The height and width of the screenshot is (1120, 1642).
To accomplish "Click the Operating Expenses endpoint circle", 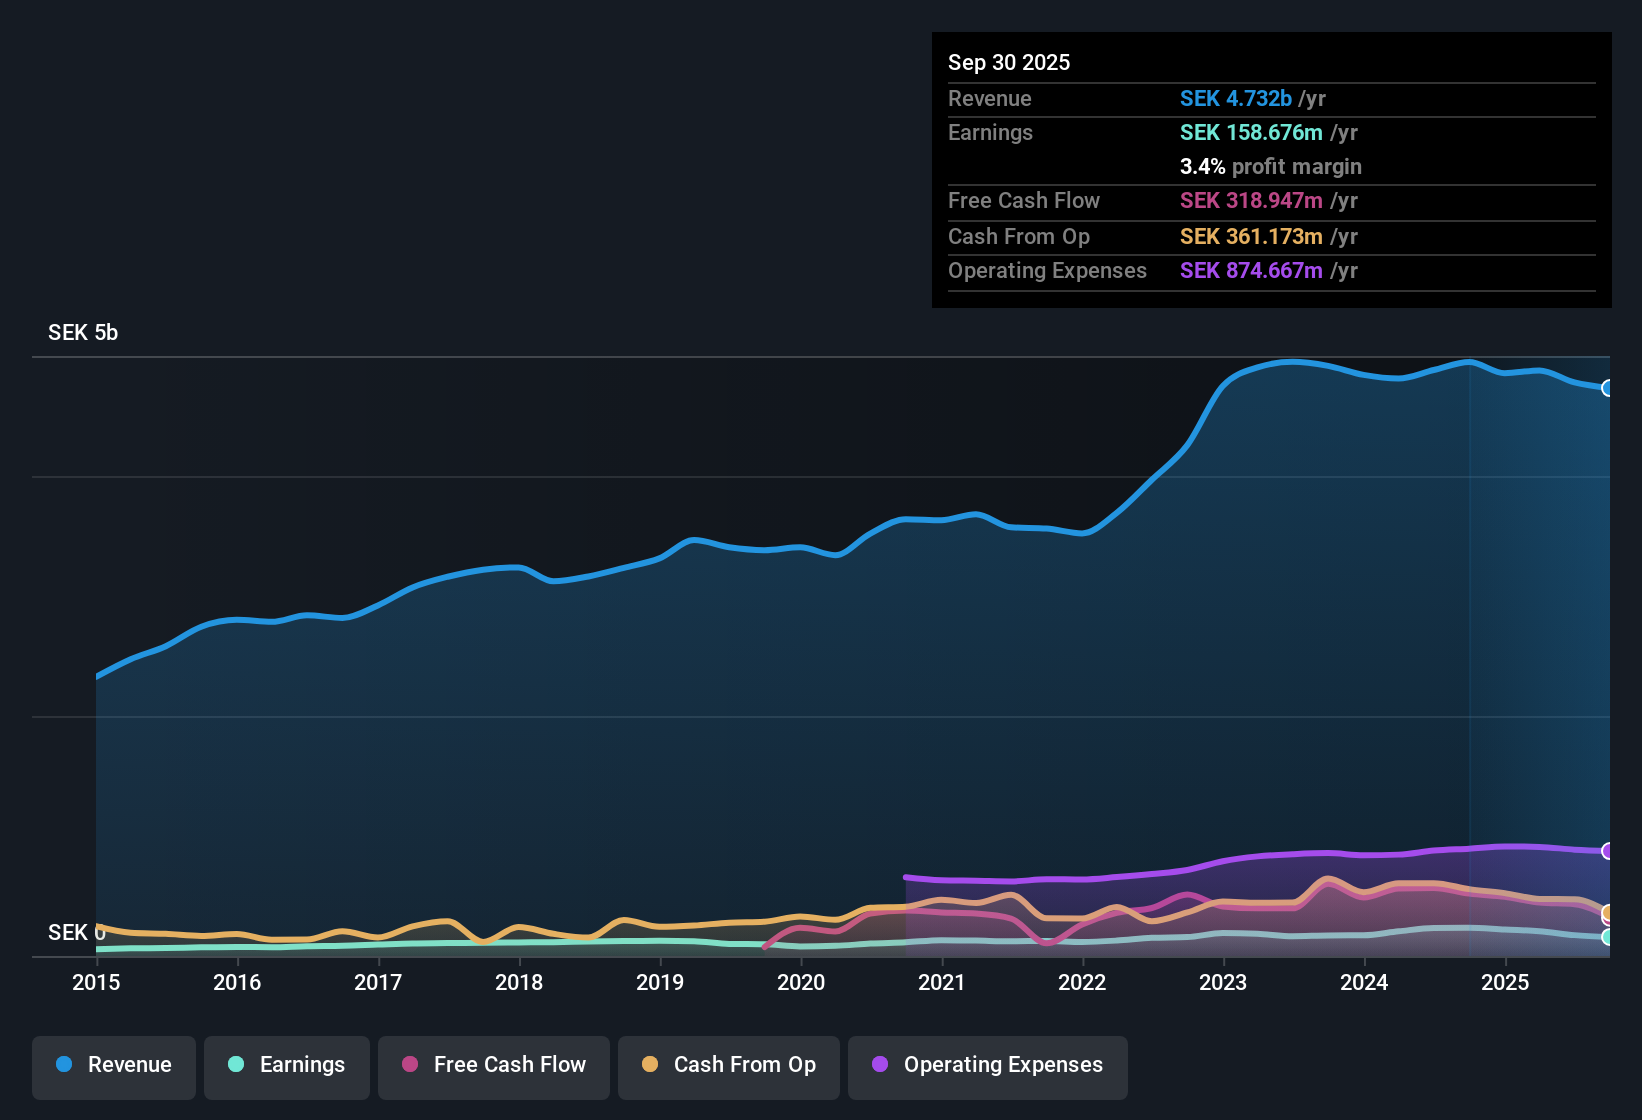I will click(x=1609, y=851).
